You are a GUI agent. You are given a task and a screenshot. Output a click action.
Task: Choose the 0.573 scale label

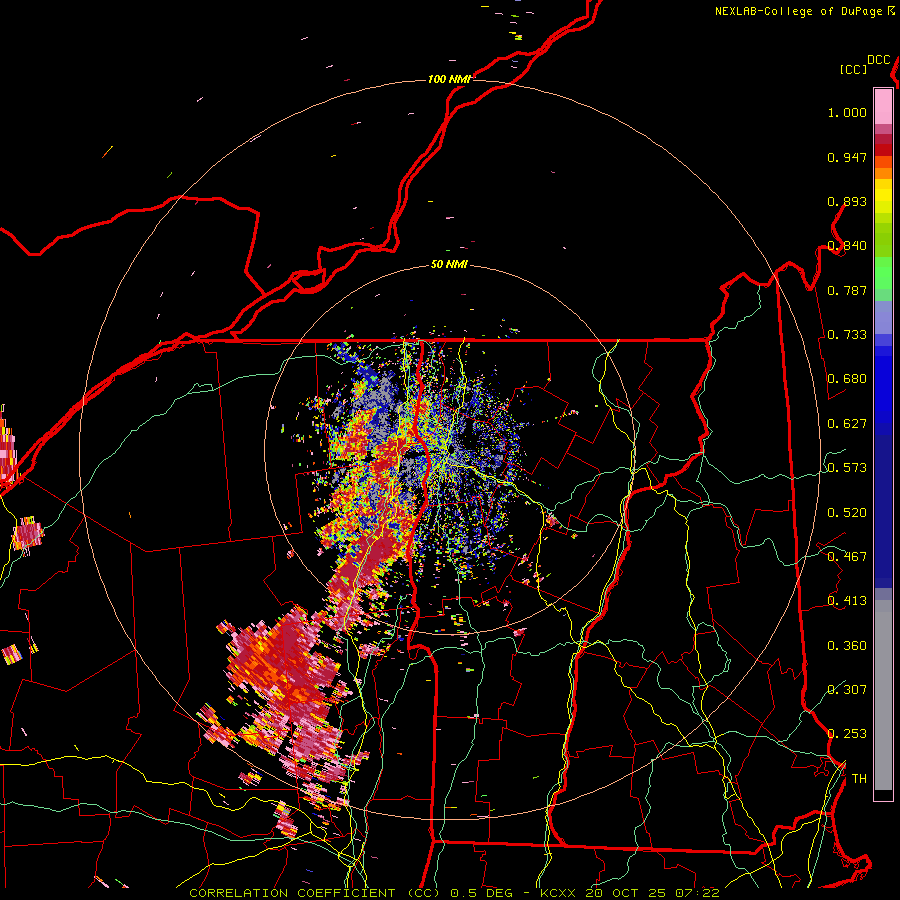tap(847, 468)
